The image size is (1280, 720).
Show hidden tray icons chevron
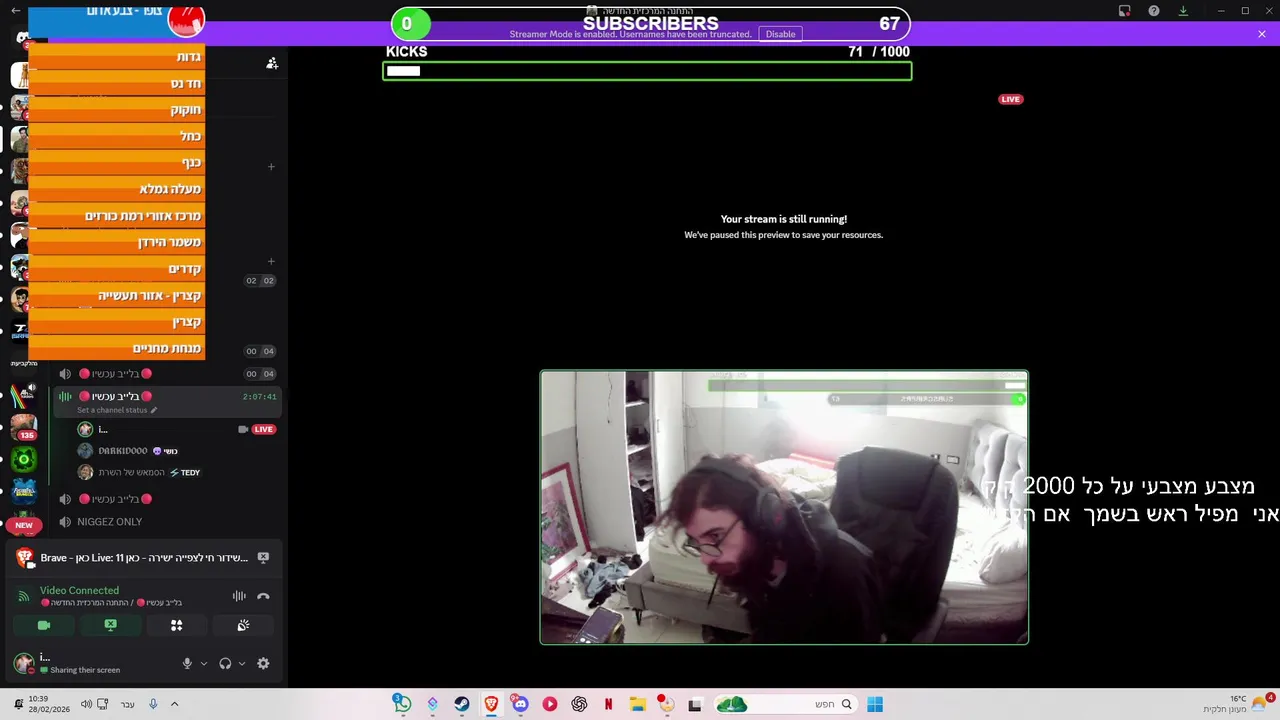click(x=173, y=704)
